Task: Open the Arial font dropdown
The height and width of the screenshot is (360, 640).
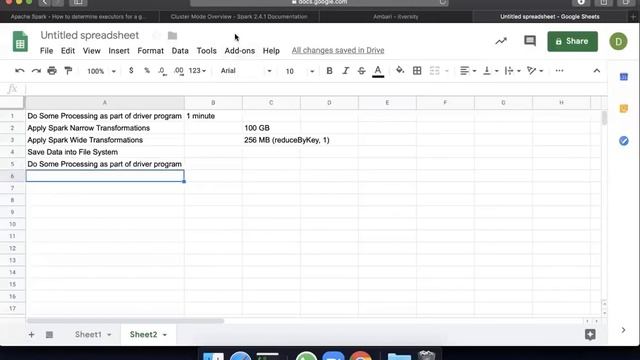Action: pos(246,71)
